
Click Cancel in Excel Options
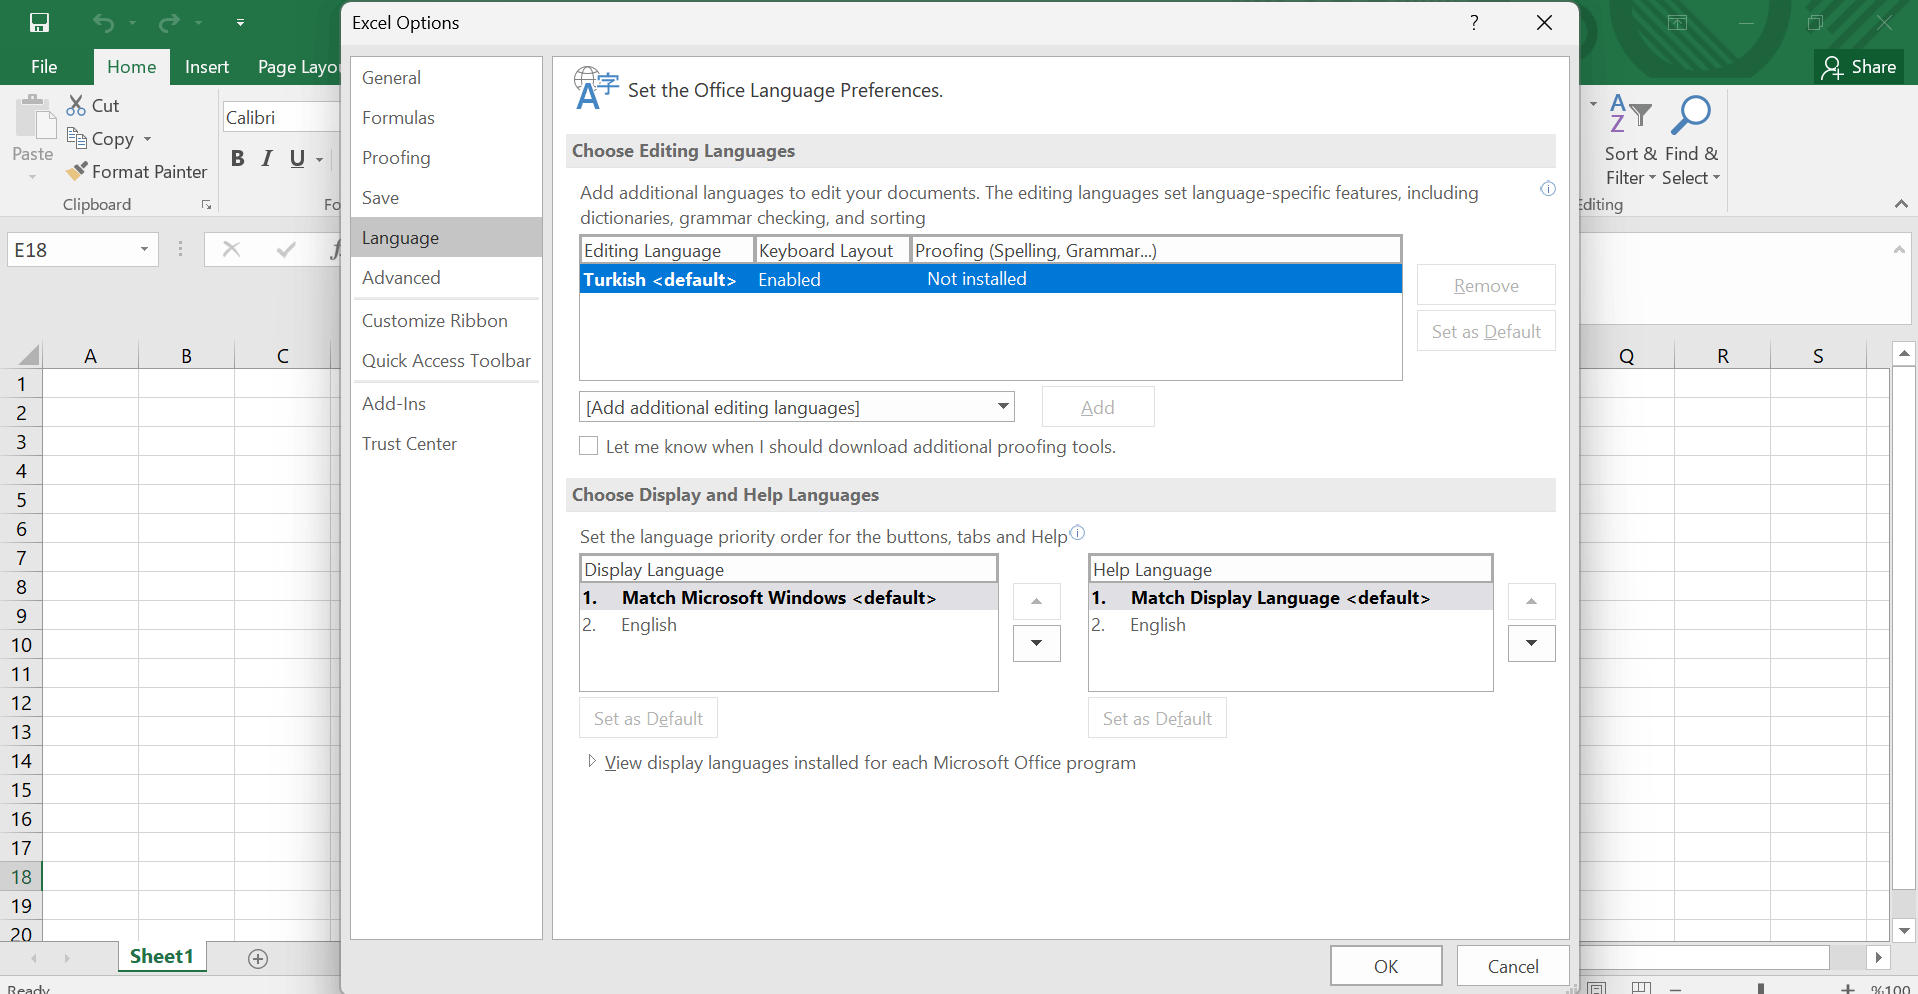1513,966
